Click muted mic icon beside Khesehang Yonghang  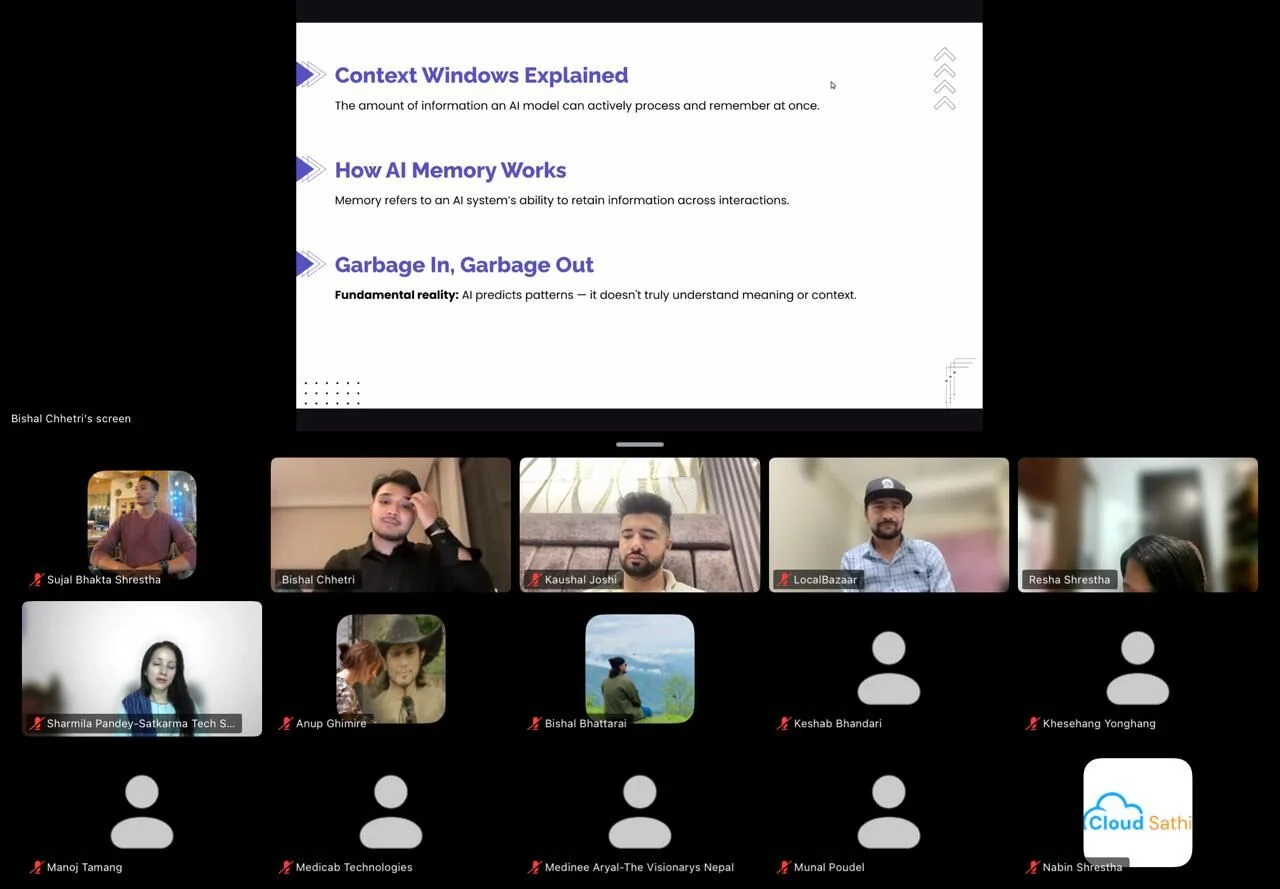tap(1033, 724)
